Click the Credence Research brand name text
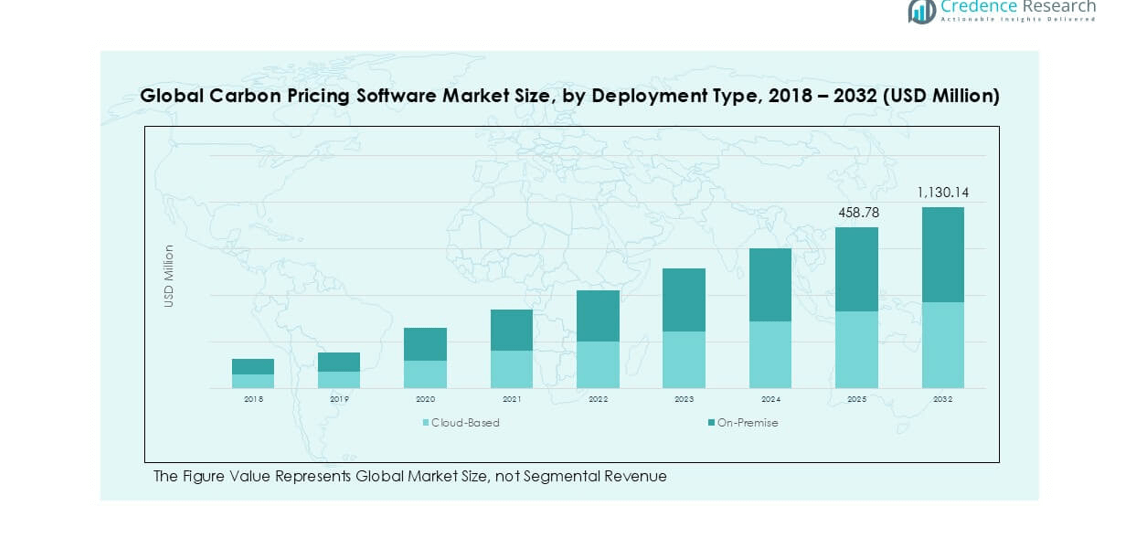The image size is (1132, 543). (1018, 8)
